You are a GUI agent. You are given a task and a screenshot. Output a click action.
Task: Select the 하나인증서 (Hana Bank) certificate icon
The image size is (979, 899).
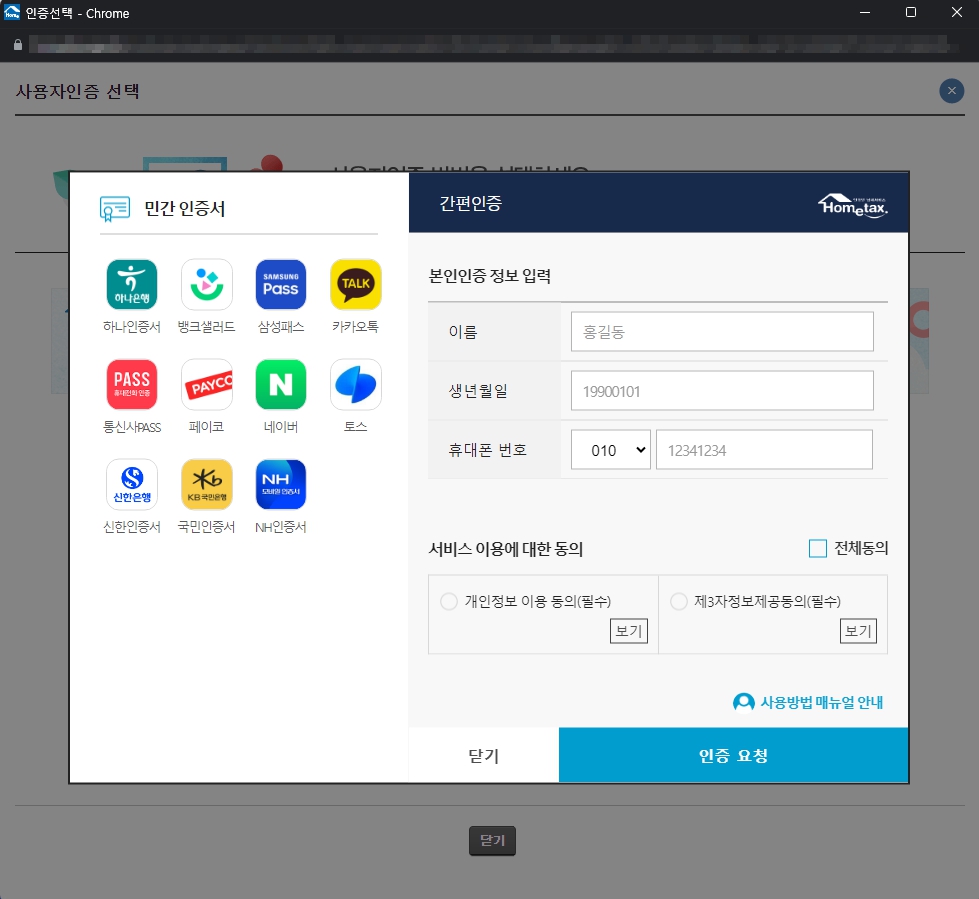[132, 285]
